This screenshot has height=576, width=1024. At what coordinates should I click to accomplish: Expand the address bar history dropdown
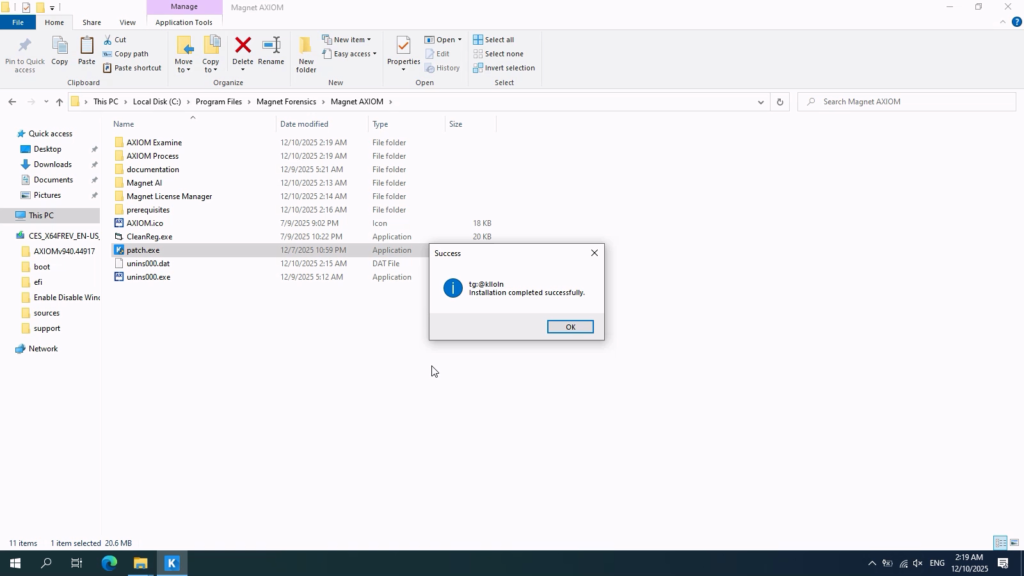point(762,102)
